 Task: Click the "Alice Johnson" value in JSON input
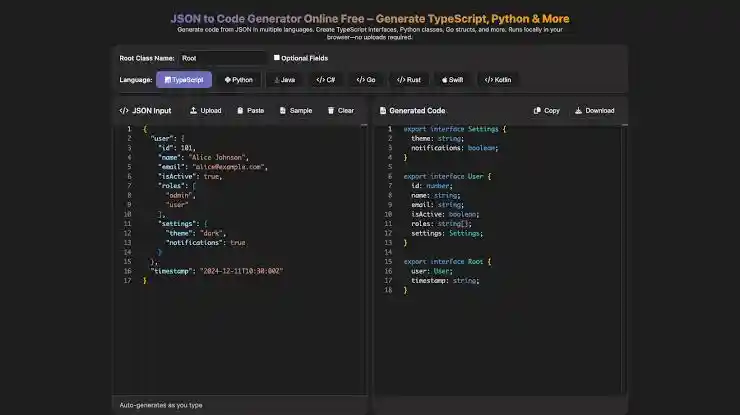(219, 157)
